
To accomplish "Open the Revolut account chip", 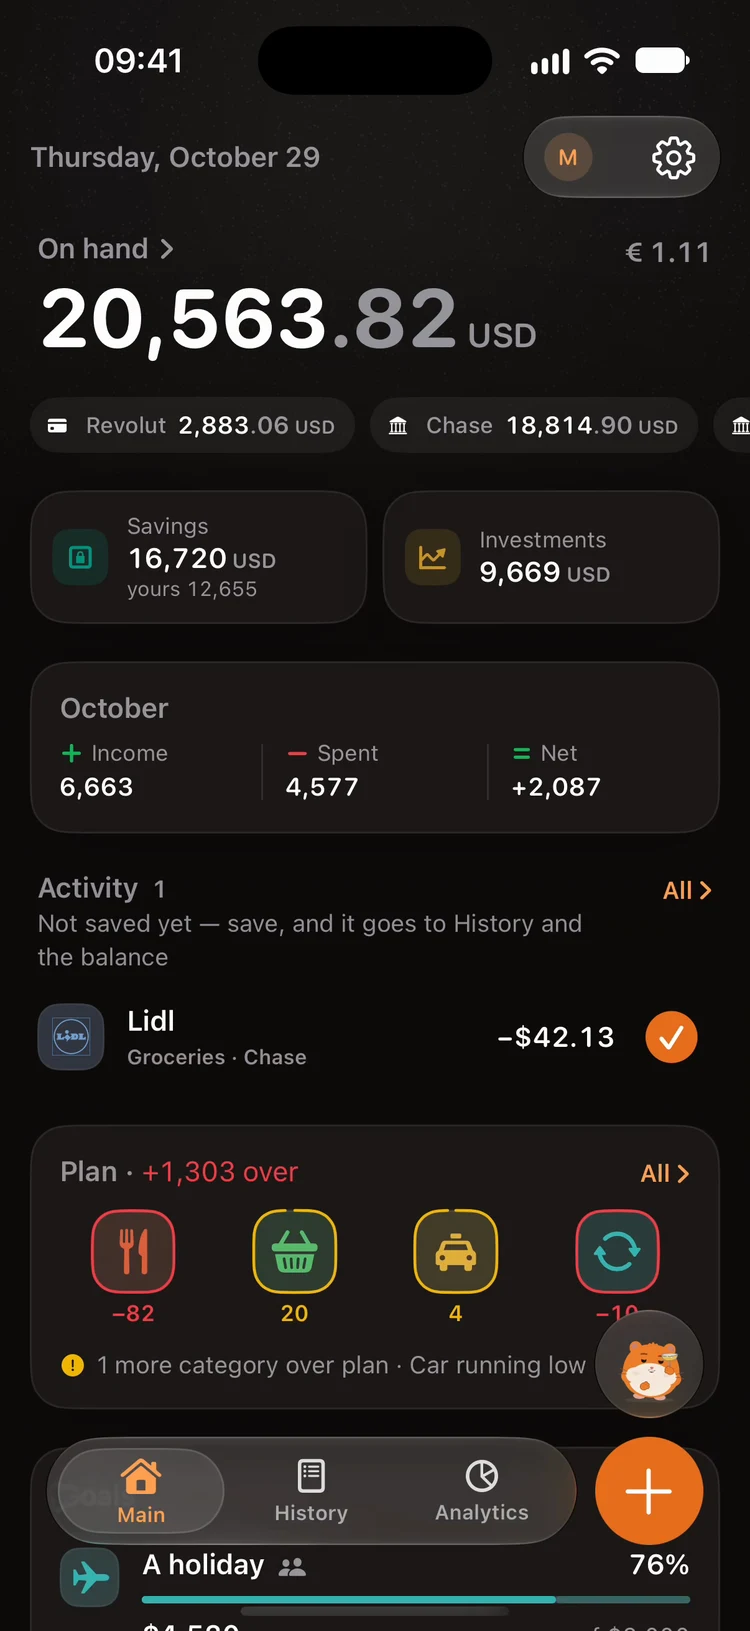I will 193,426.
